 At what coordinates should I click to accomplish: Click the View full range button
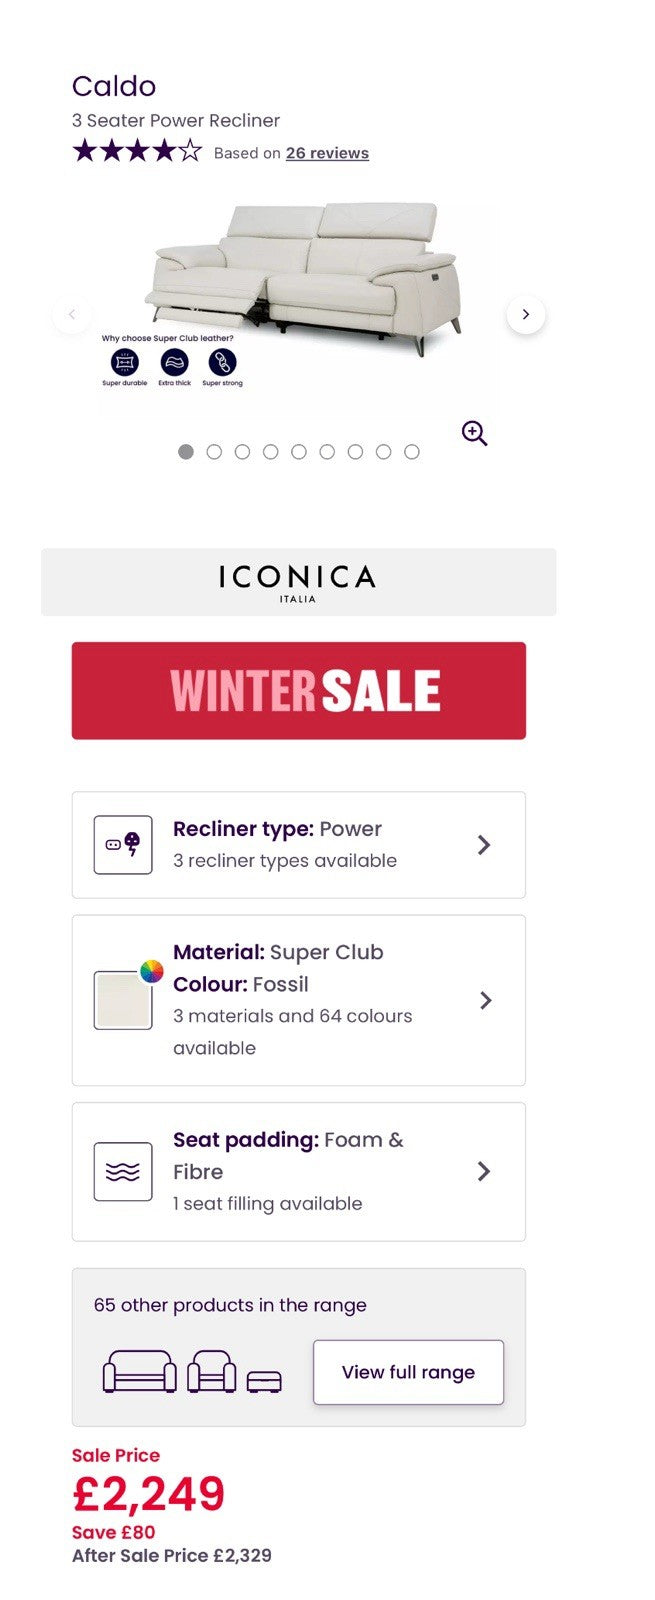[408, 1372]
